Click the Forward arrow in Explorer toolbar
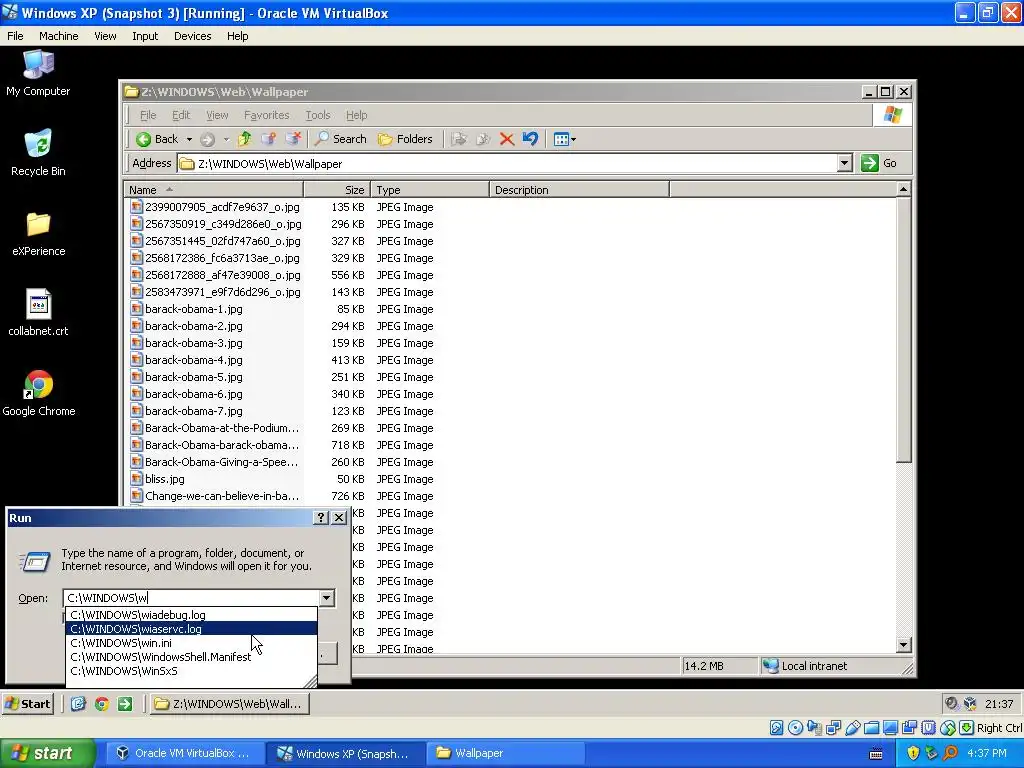Image resolution: width=1024 pixels, height=768 pixels. point(208,139)
